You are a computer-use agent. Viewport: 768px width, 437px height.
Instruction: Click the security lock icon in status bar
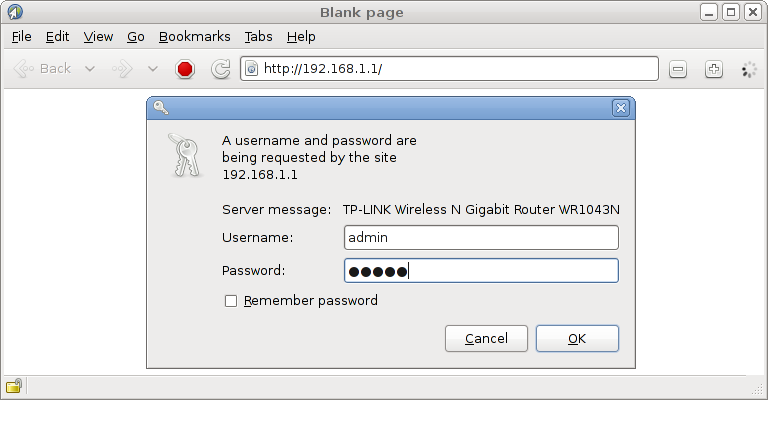(14, 386)
